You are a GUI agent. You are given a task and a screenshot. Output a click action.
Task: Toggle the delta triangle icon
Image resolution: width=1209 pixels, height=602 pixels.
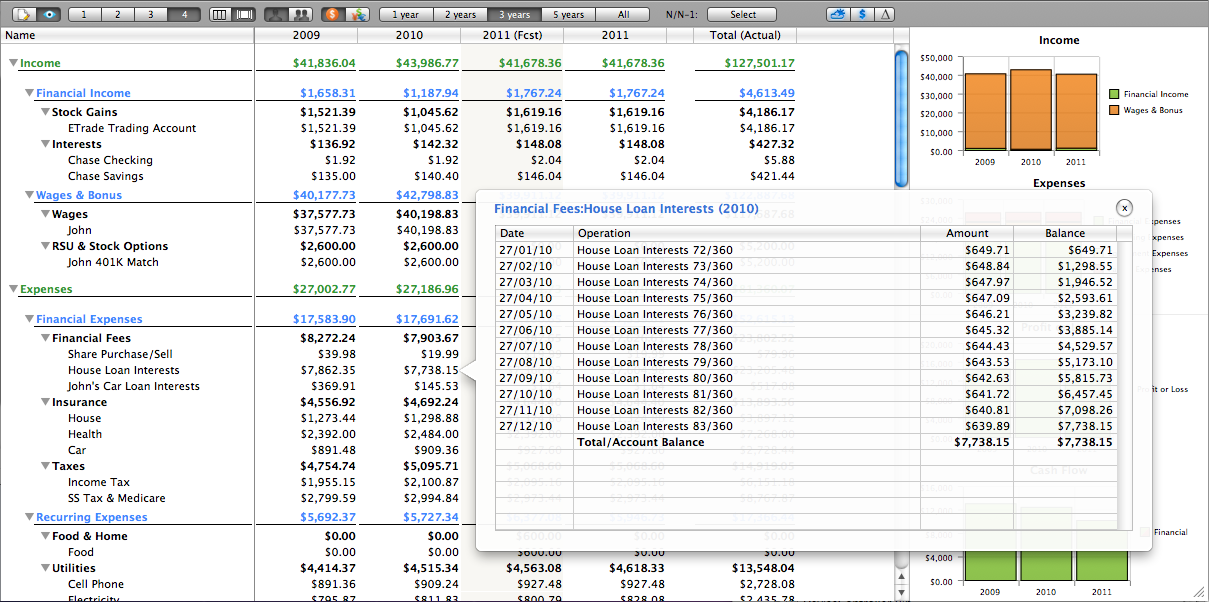885,15
